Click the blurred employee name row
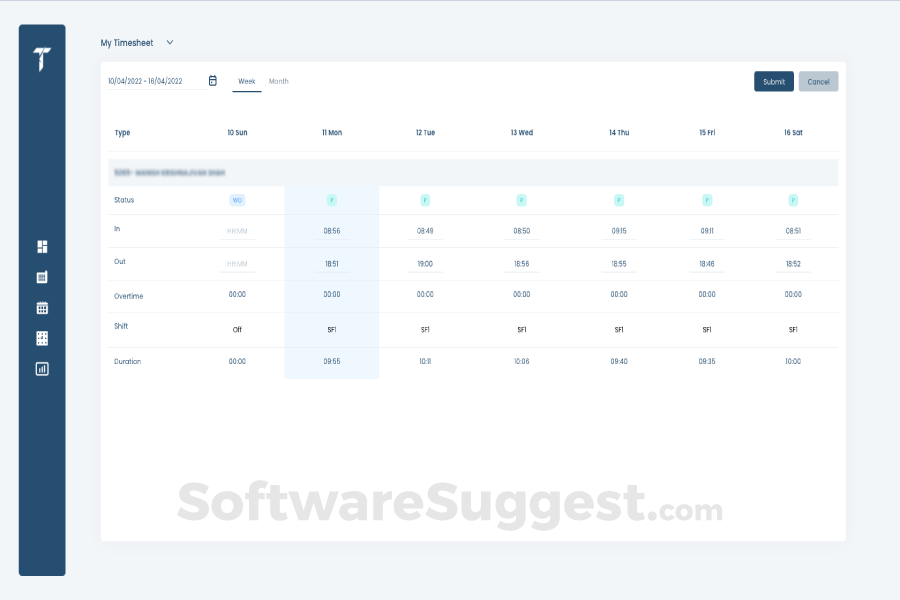Screen dimensions: 900x600 point(473,172)
